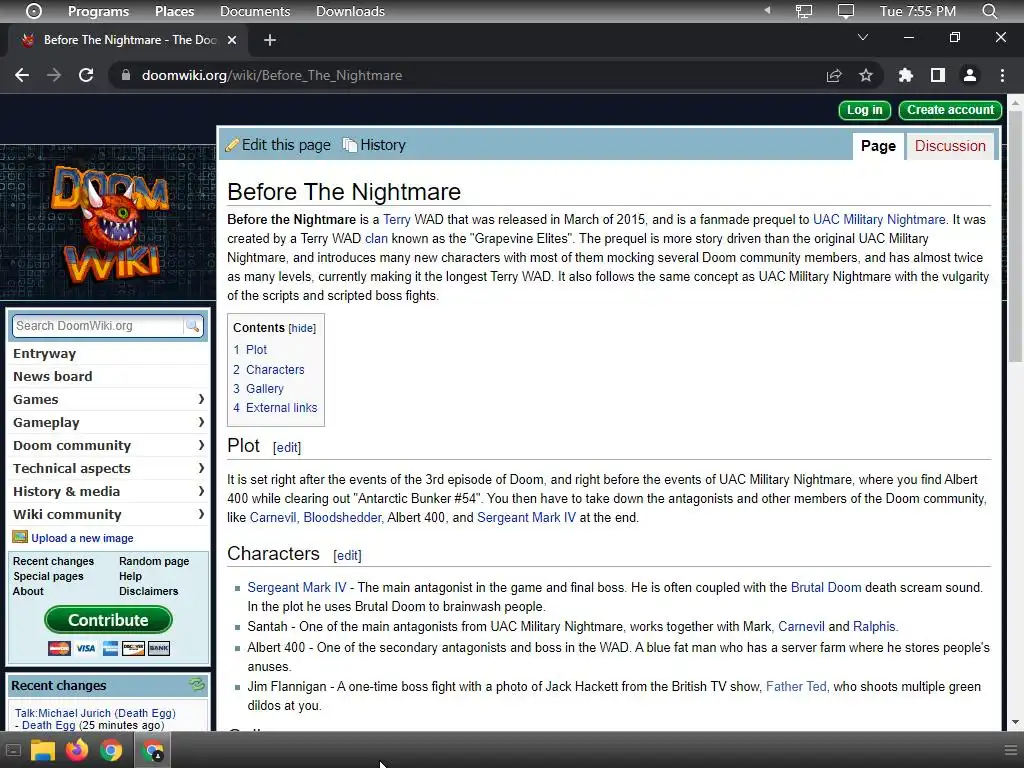Open Files from the taskbar folder icon
This screenshot has width=1024, height=768.
(x=42, y=750)
